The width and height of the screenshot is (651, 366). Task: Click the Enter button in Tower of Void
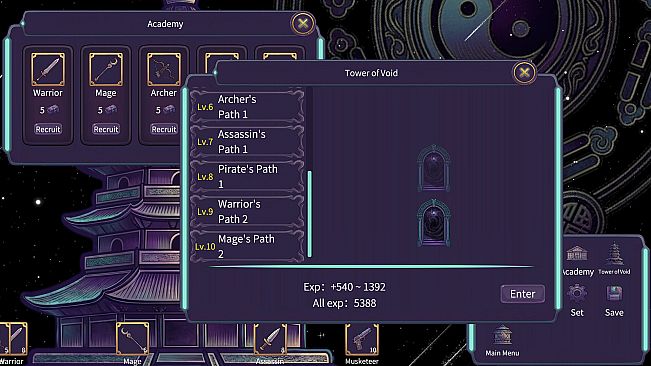pyautogui.click(x=522, y=294)
